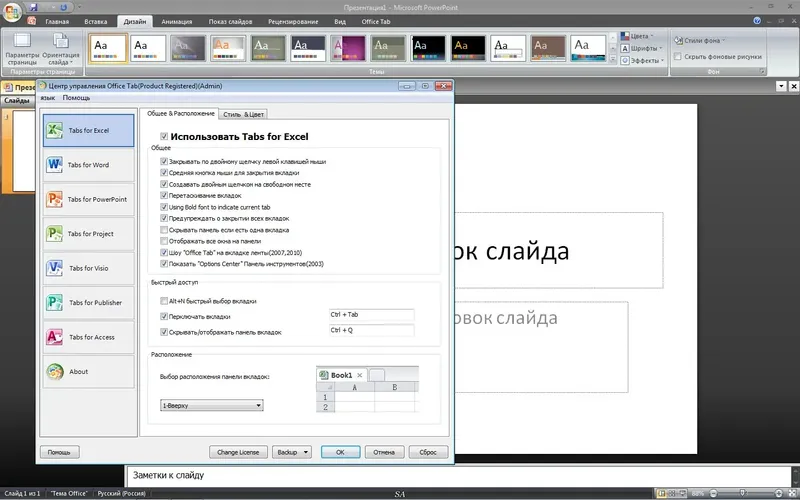Select the Tabs for Excel sidebar icon
800x500 pixels.
click(54, 131)
